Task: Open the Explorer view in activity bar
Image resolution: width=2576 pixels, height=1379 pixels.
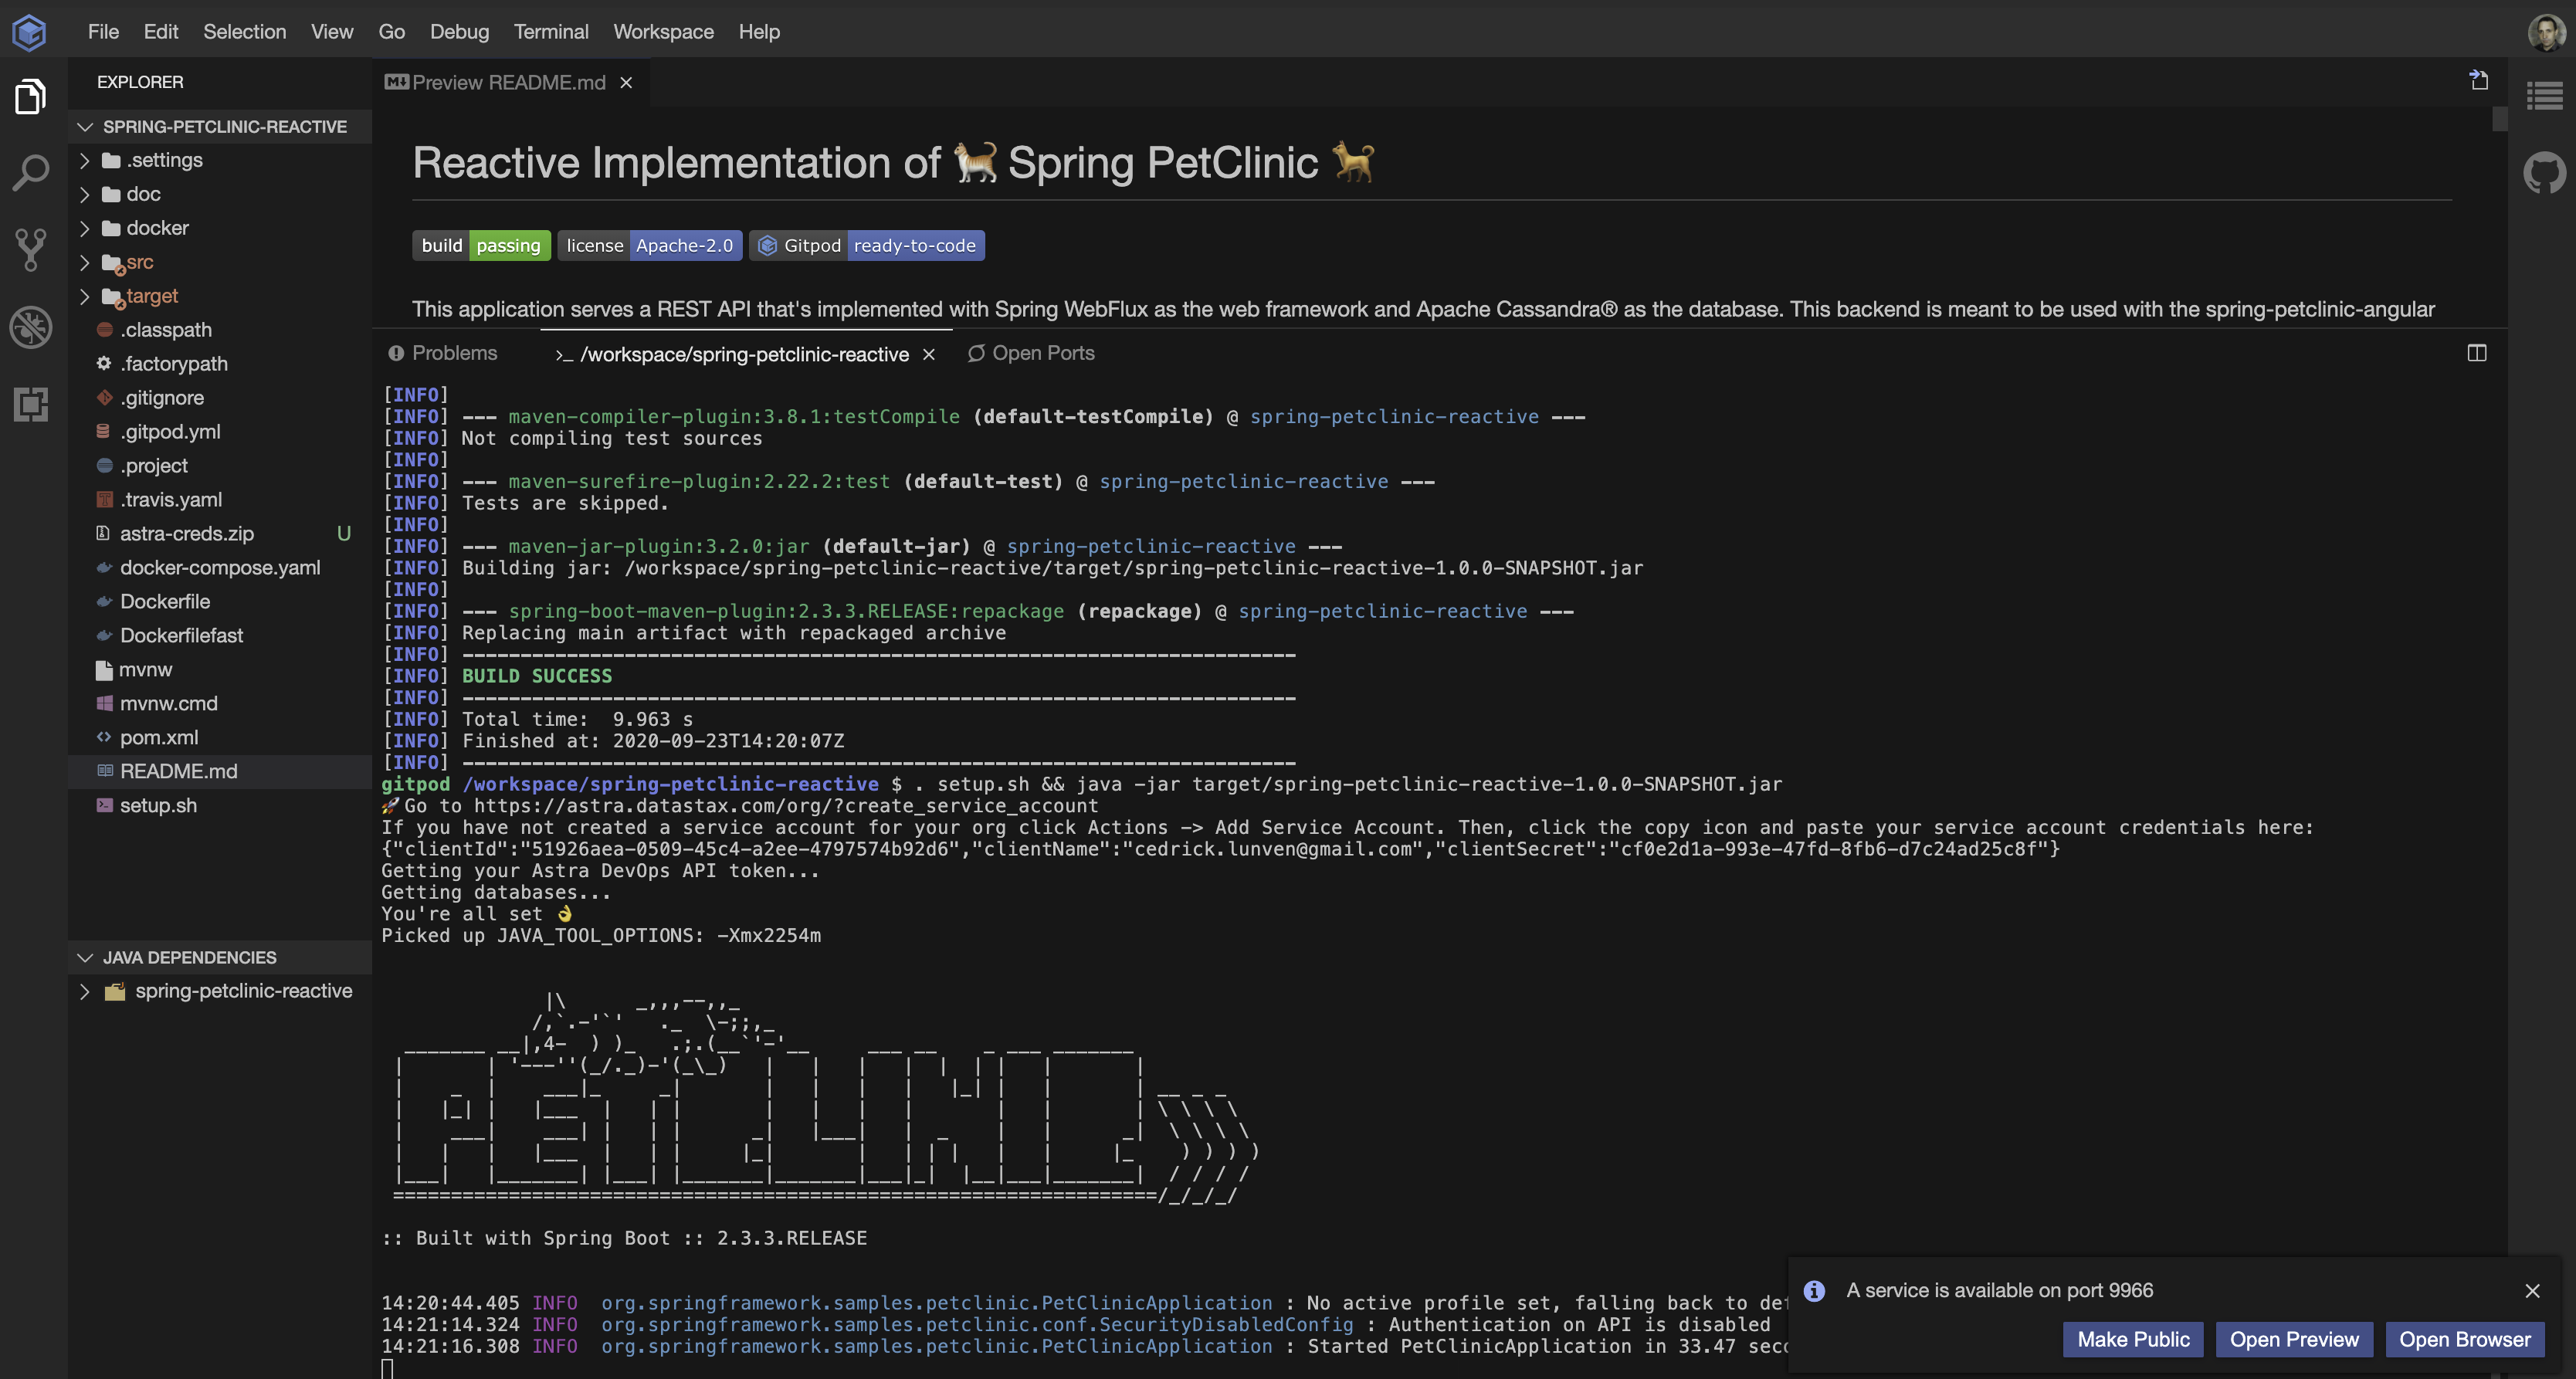Action: click(30, 97)
